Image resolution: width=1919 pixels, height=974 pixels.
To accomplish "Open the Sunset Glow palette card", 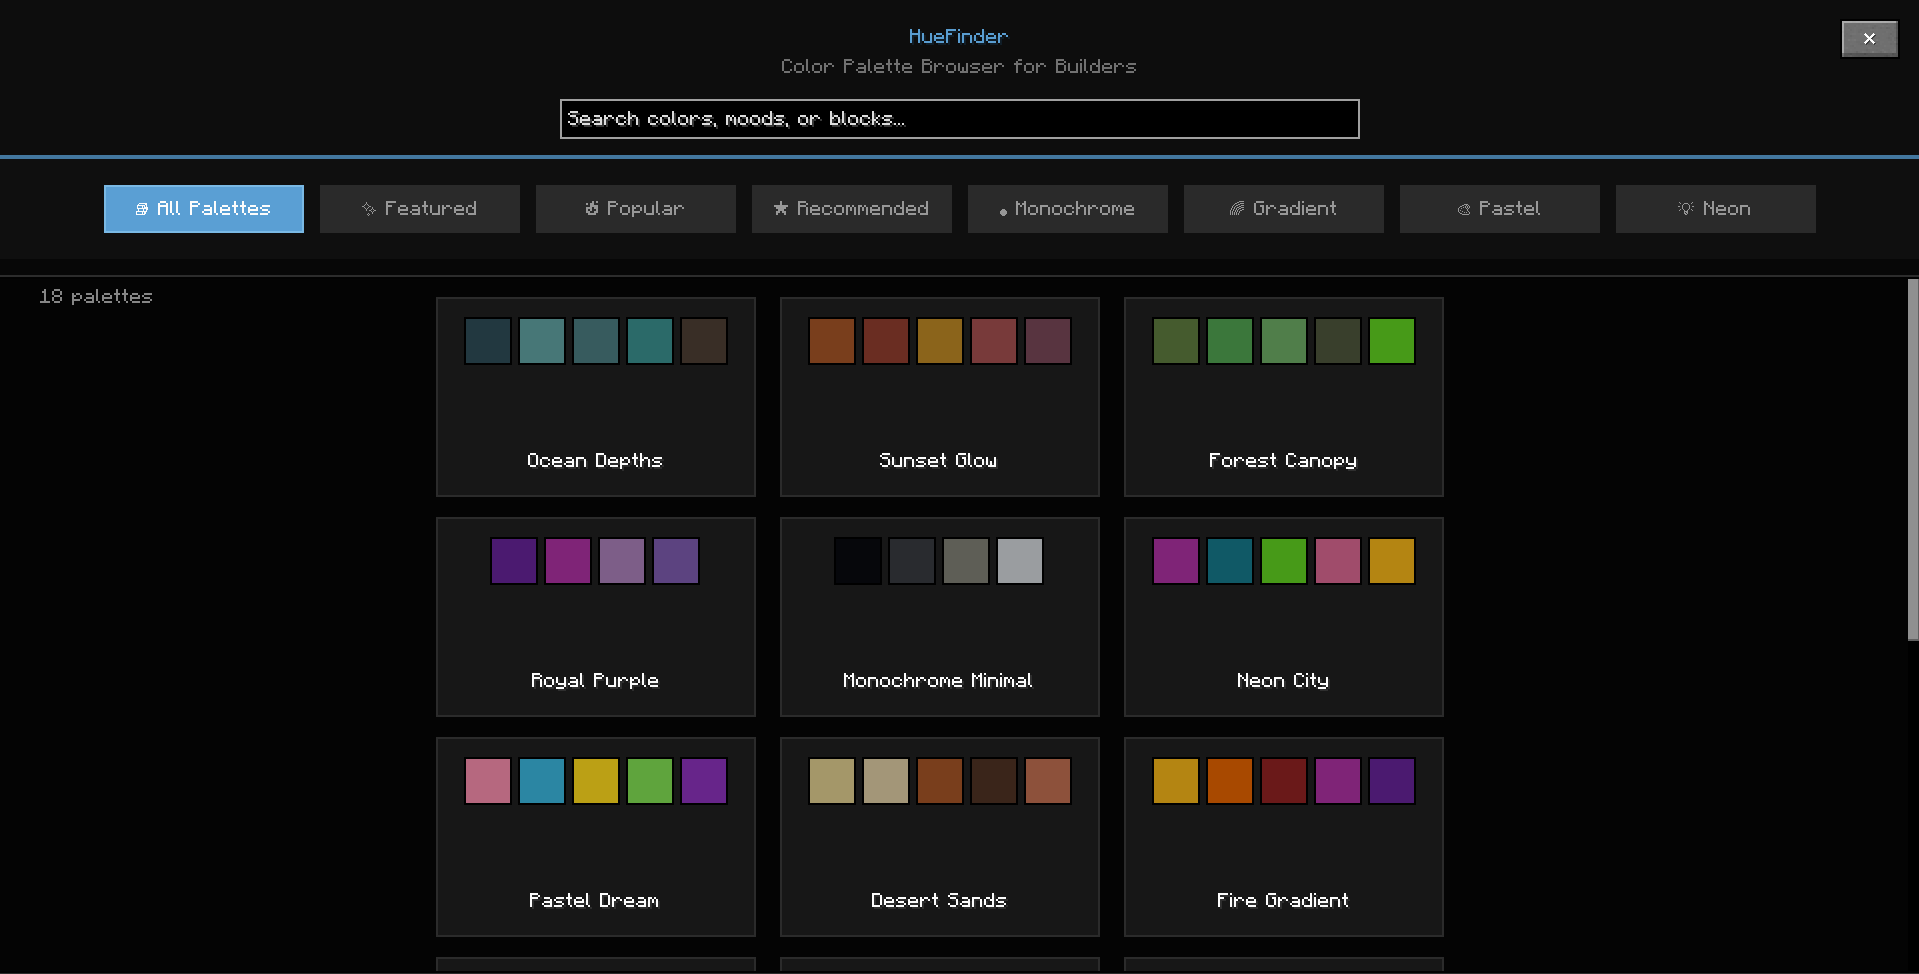I will click(940, 397).
